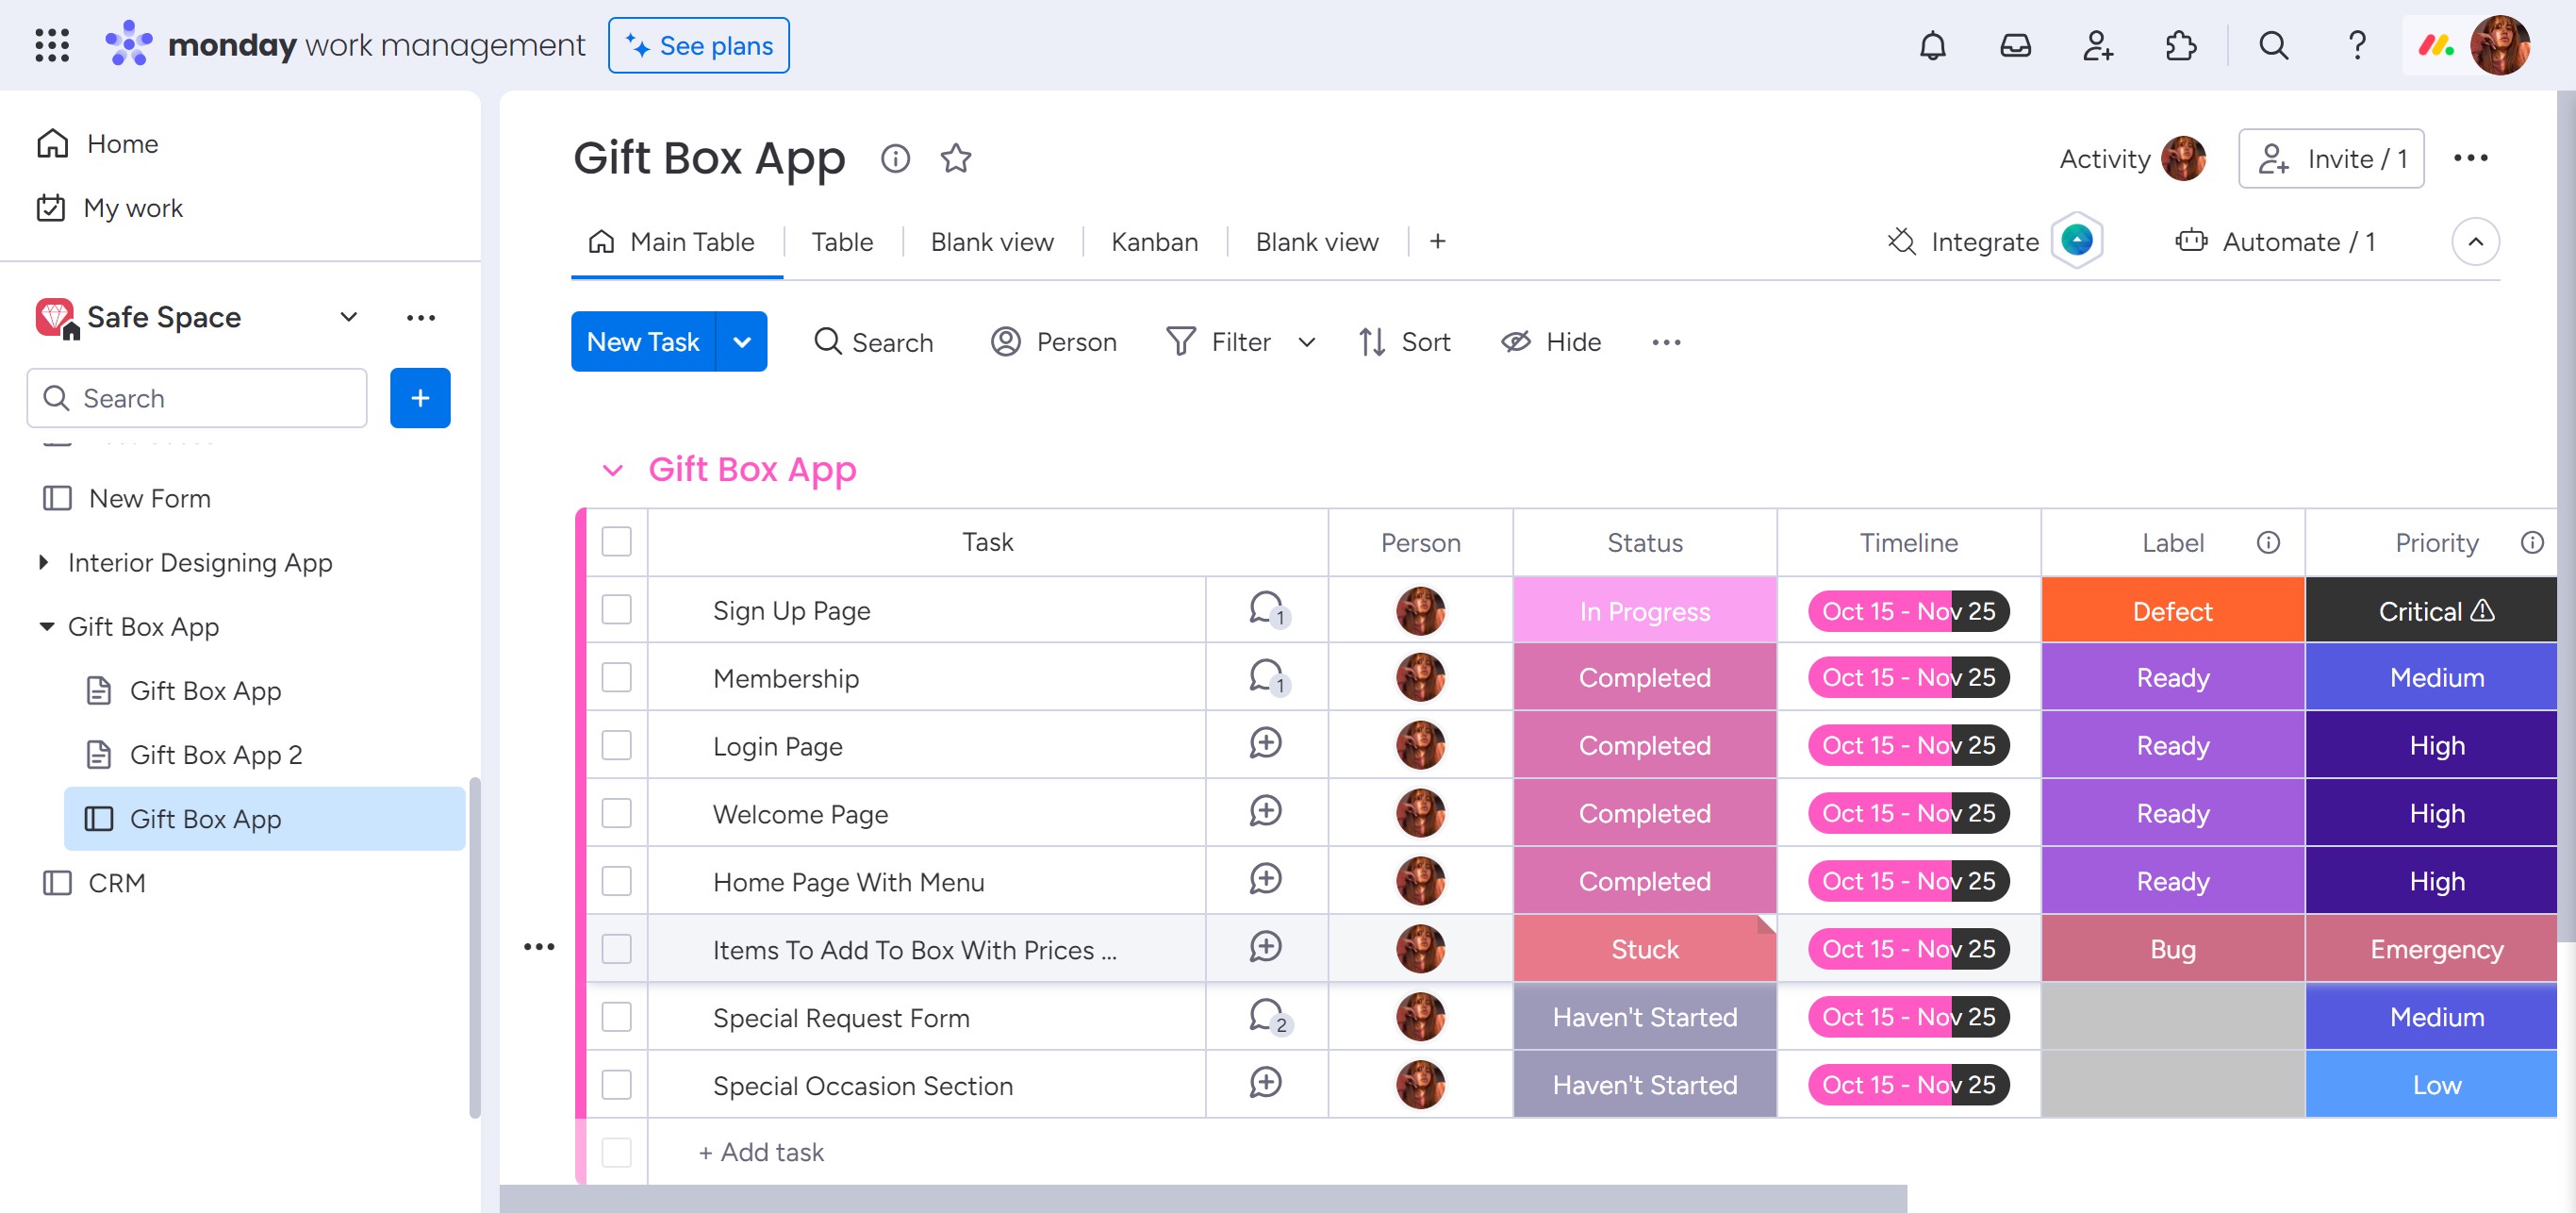Viewport: 2576px width, 1213px height.
Task: Click the See plans button
Action: (698, 46)
